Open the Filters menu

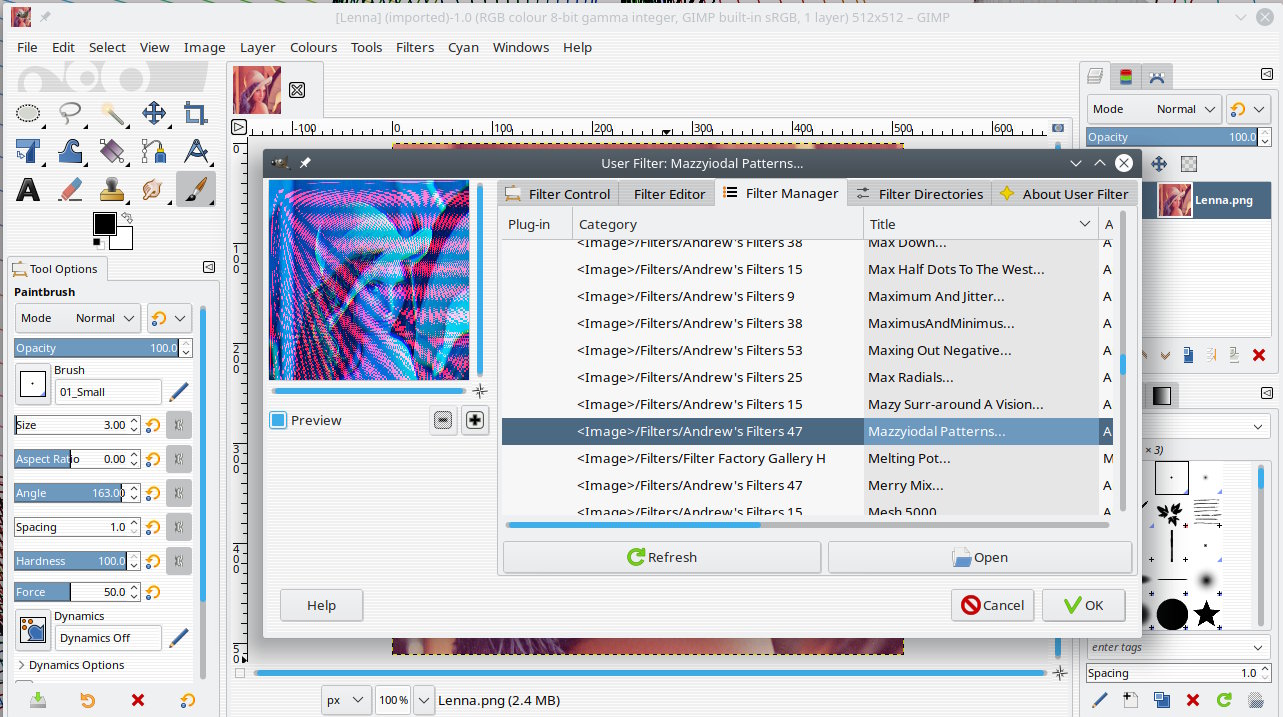415,47
